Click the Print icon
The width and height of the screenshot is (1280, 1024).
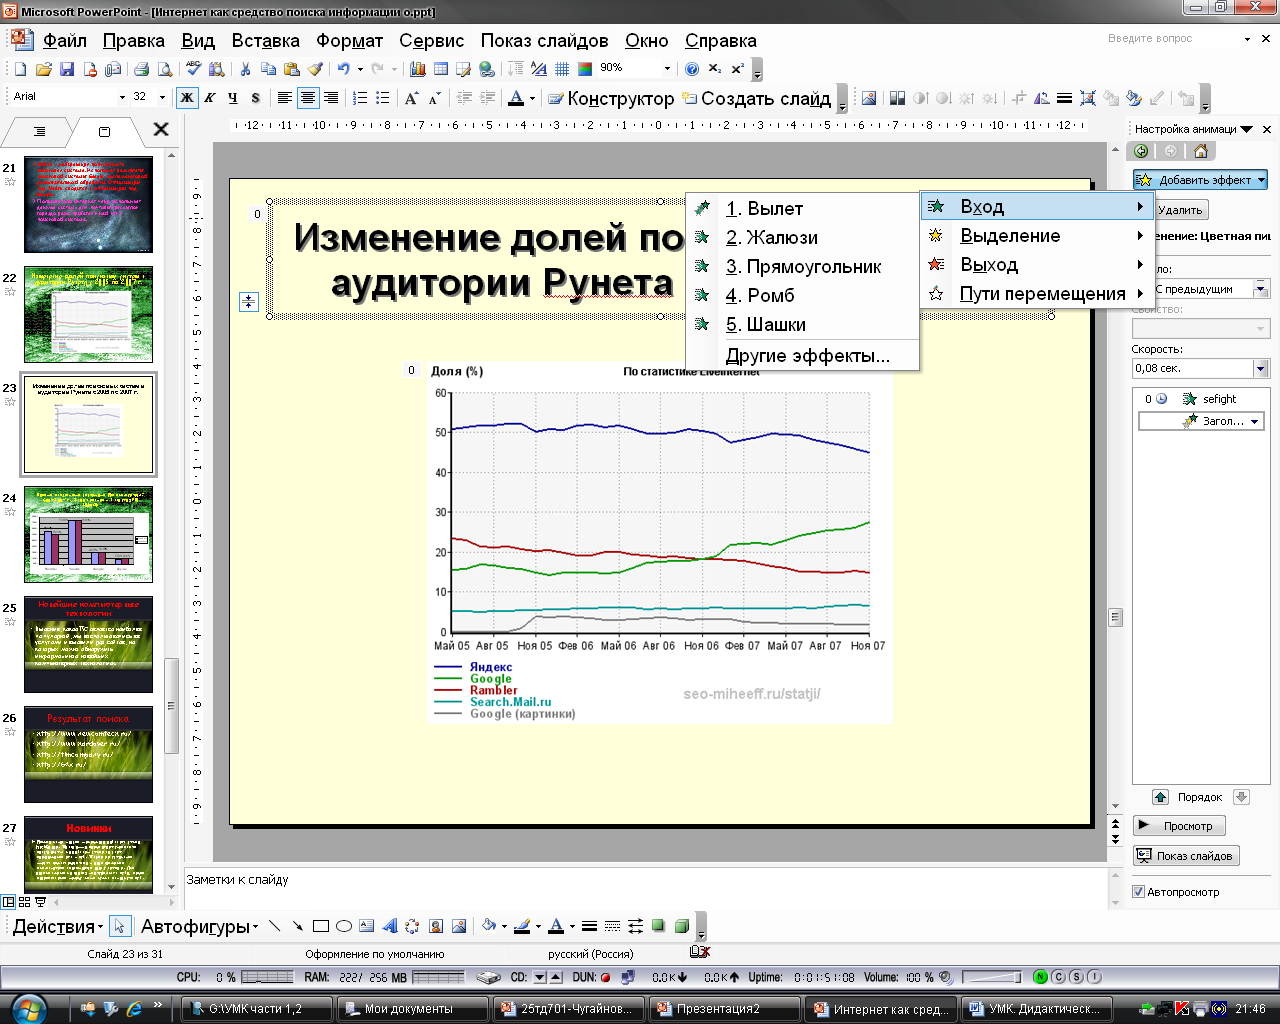(141, 69)
